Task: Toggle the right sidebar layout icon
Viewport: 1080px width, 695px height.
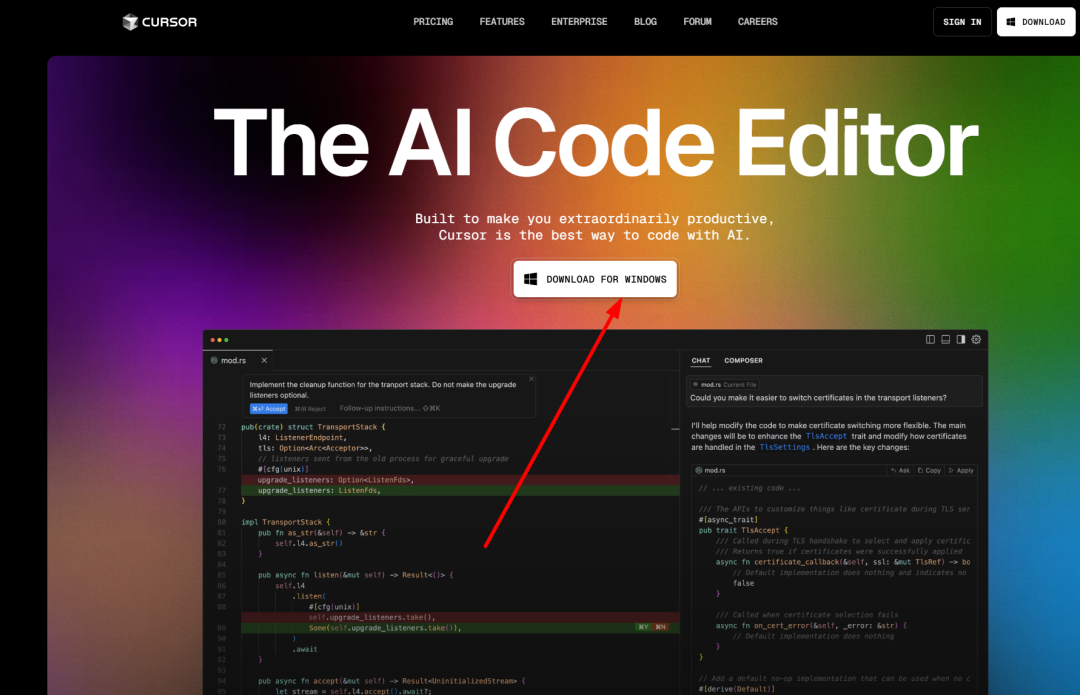Action: tap(961, 340)
